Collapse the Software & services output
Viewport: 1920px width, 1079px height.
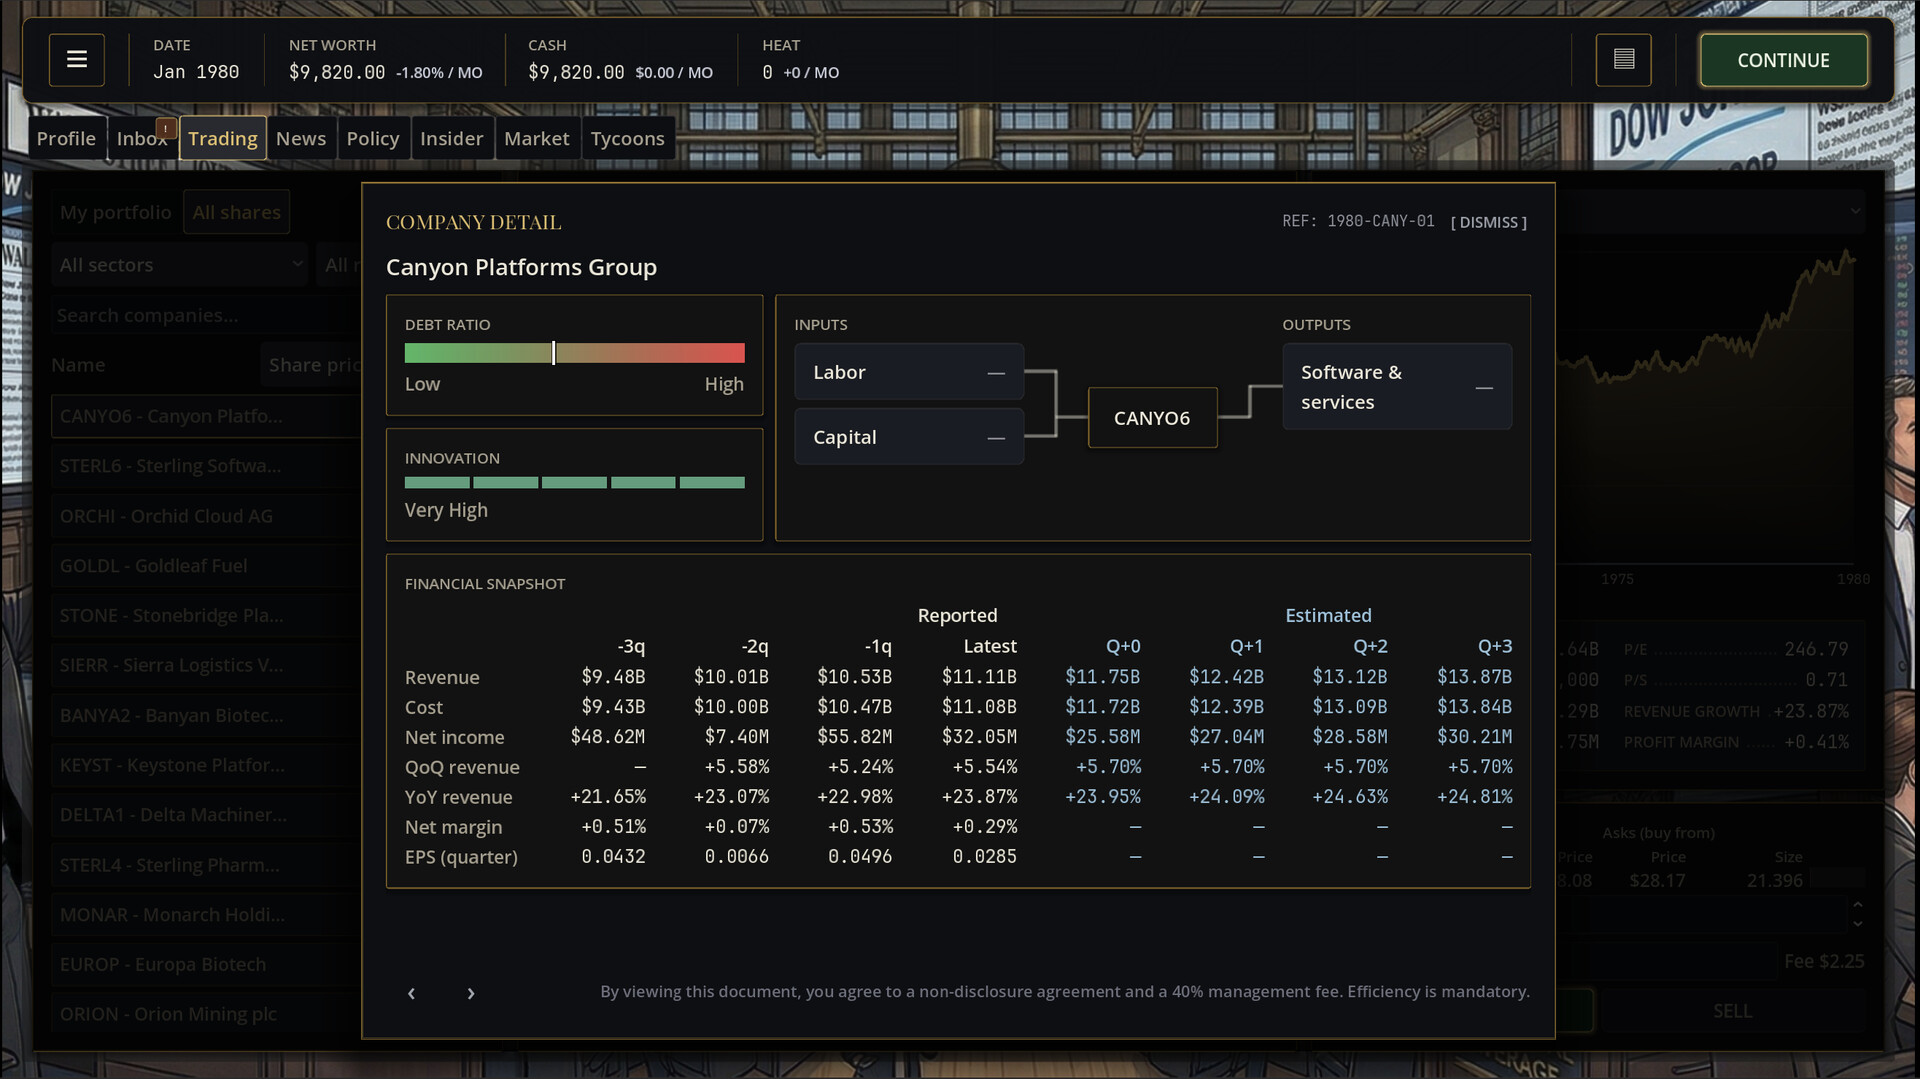coord(1483,388)
